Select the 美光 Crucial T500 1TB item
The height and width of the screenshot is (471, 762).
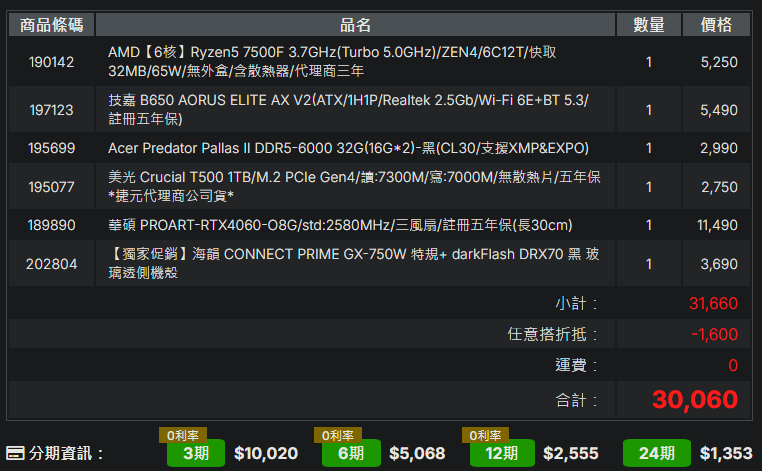point(354,186)
